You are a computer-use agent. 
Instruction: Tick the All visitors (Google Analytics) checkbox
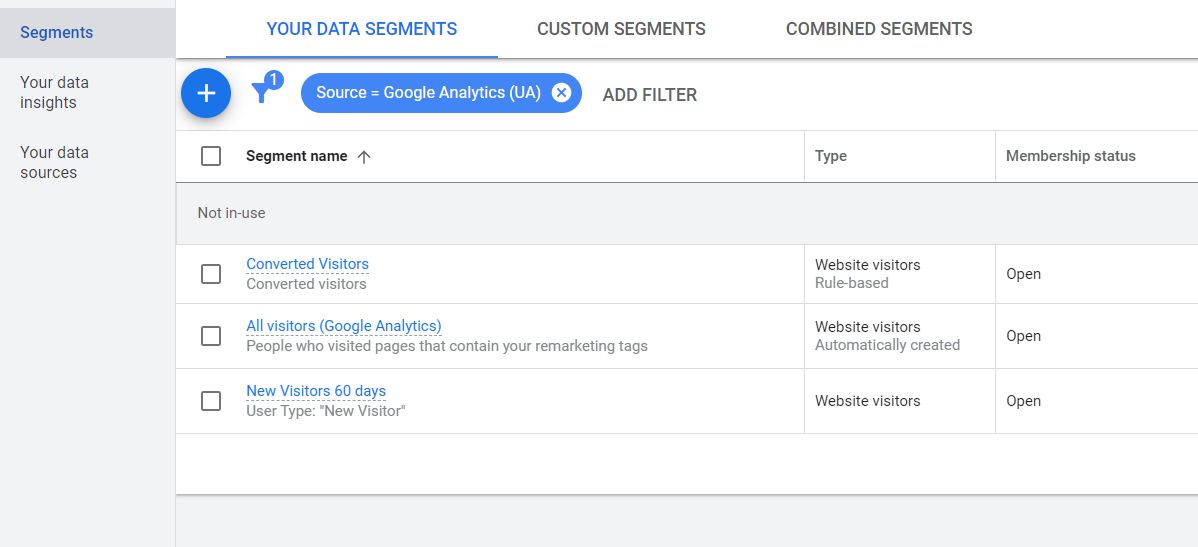point(211,336)
